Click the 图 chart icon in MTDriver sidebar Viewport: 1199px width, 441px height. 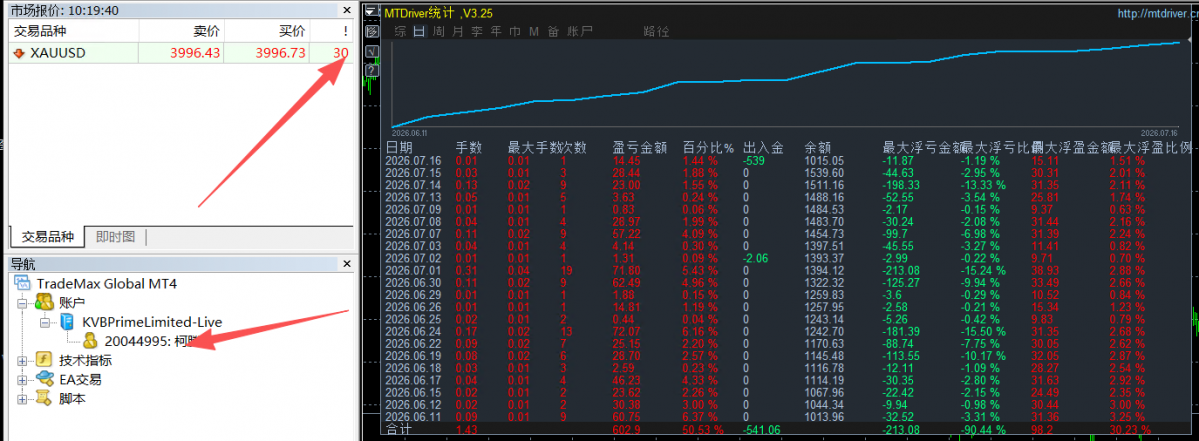[x=372, y=31]
